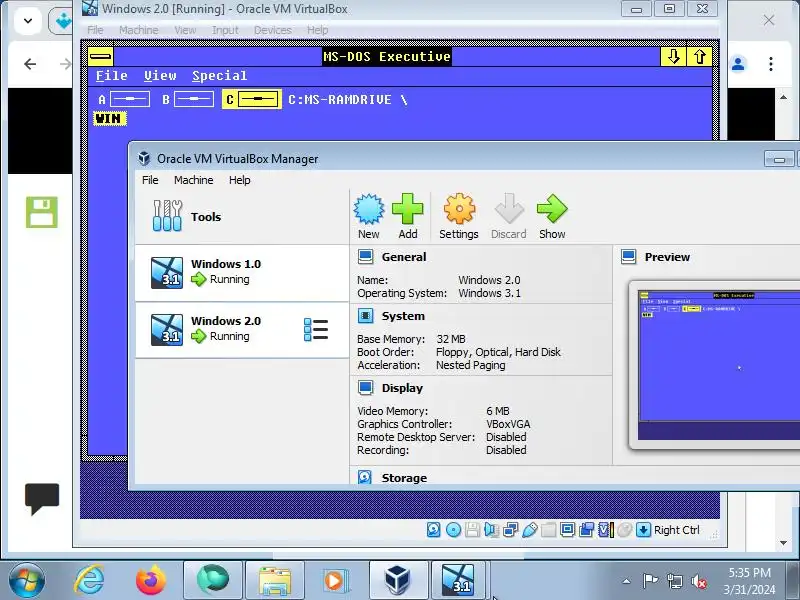
Task: Click the CPU virtualization V icon in status bar
Action: tap(606, 530)
